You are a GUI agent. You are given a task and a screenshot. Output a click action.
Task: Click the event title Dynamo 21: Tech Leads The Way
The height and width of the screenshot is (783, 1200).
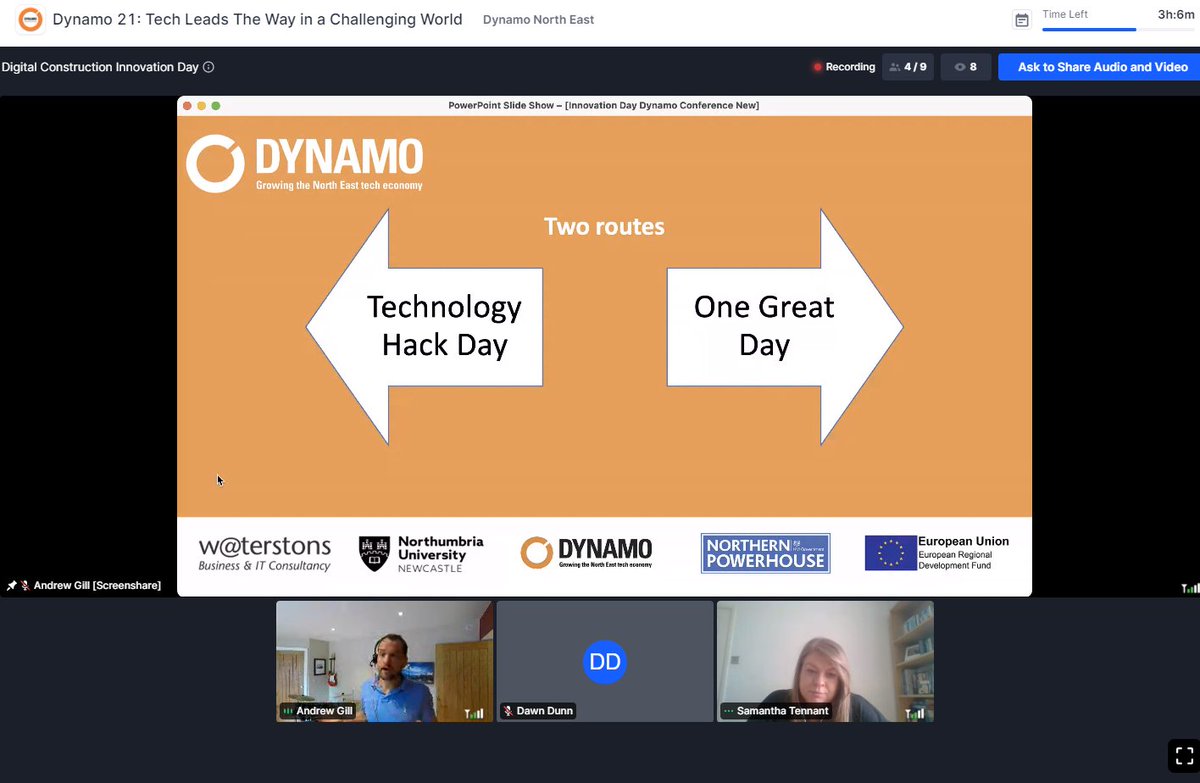[257, 19]
